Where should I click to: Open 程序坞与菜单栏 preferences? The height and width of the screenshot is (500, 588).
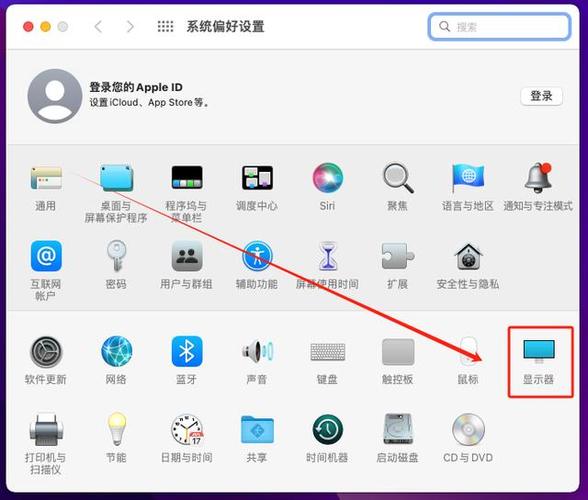pyautogui.click(x=187, y=177)
